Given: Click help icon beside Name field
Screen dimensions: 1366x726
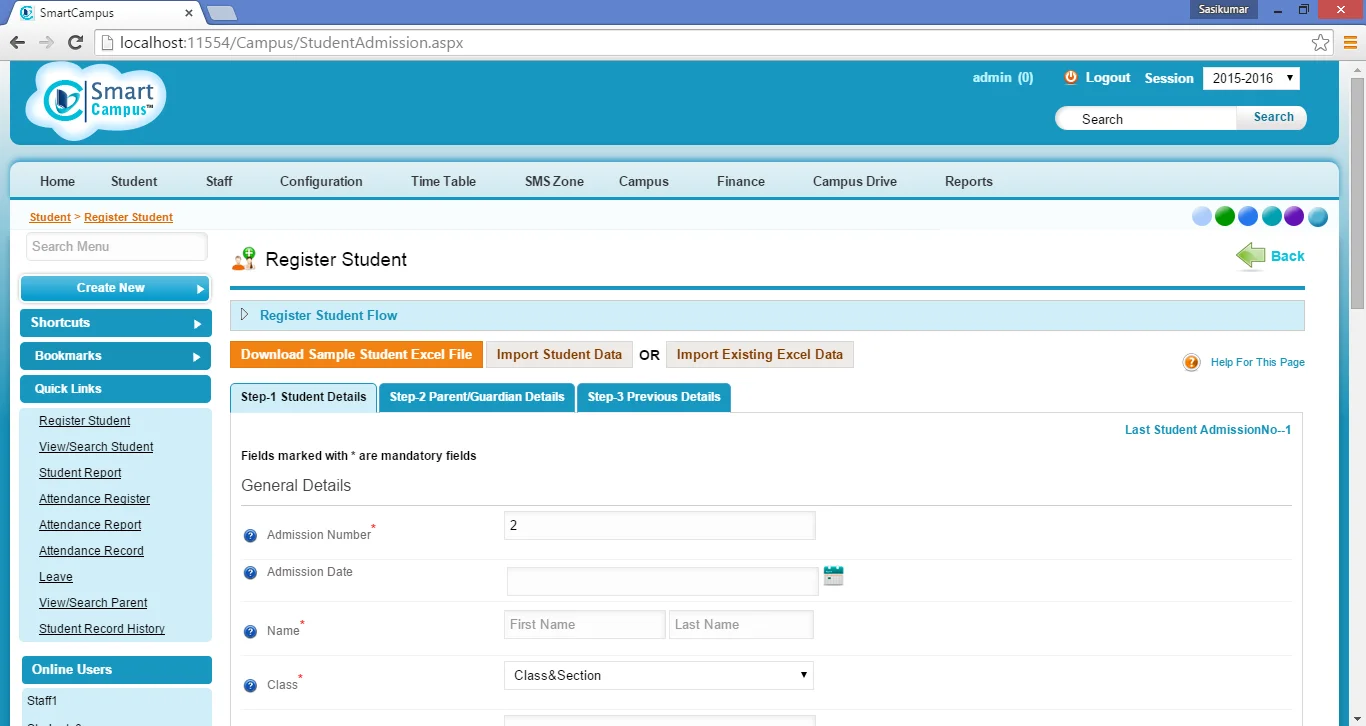Looking at the screenshot, I should [251, 631].
